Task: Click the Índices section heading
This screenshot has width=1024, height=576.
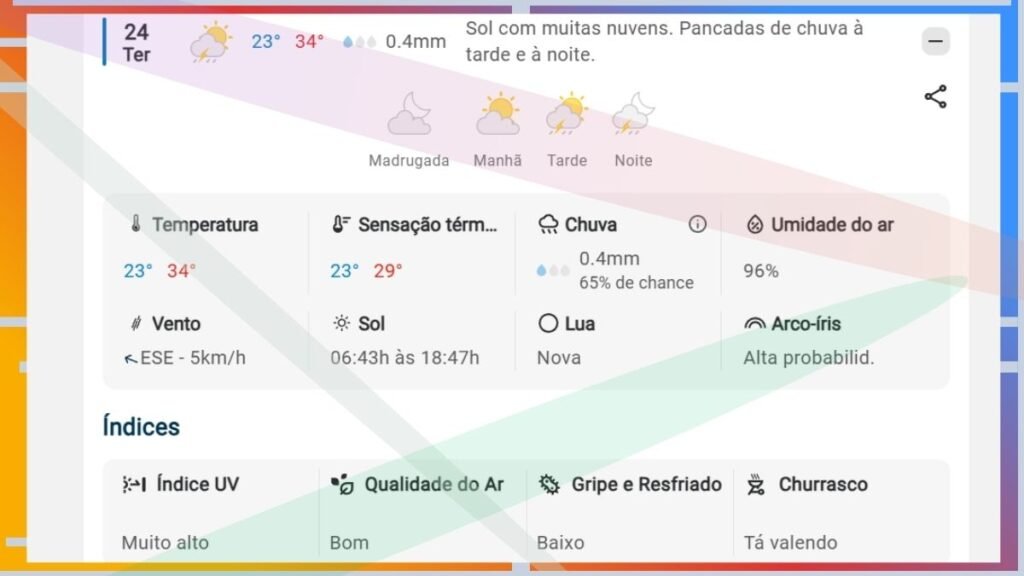Action: click(141, 427)
